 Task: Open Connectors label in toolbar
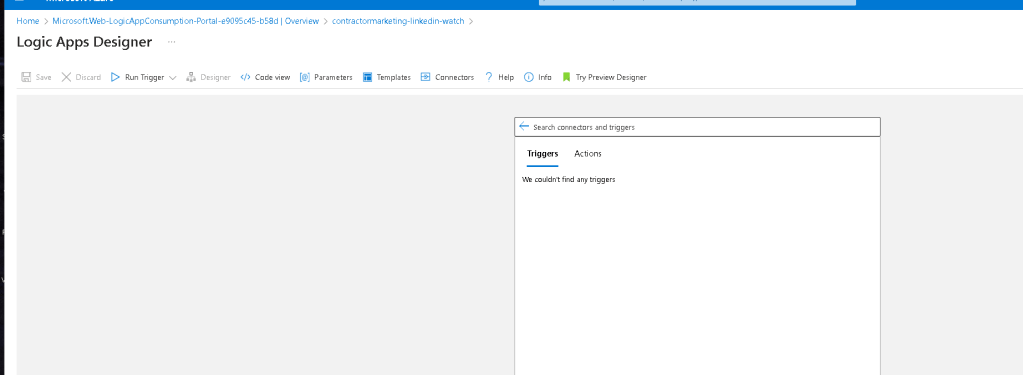[x=455, y=77]
